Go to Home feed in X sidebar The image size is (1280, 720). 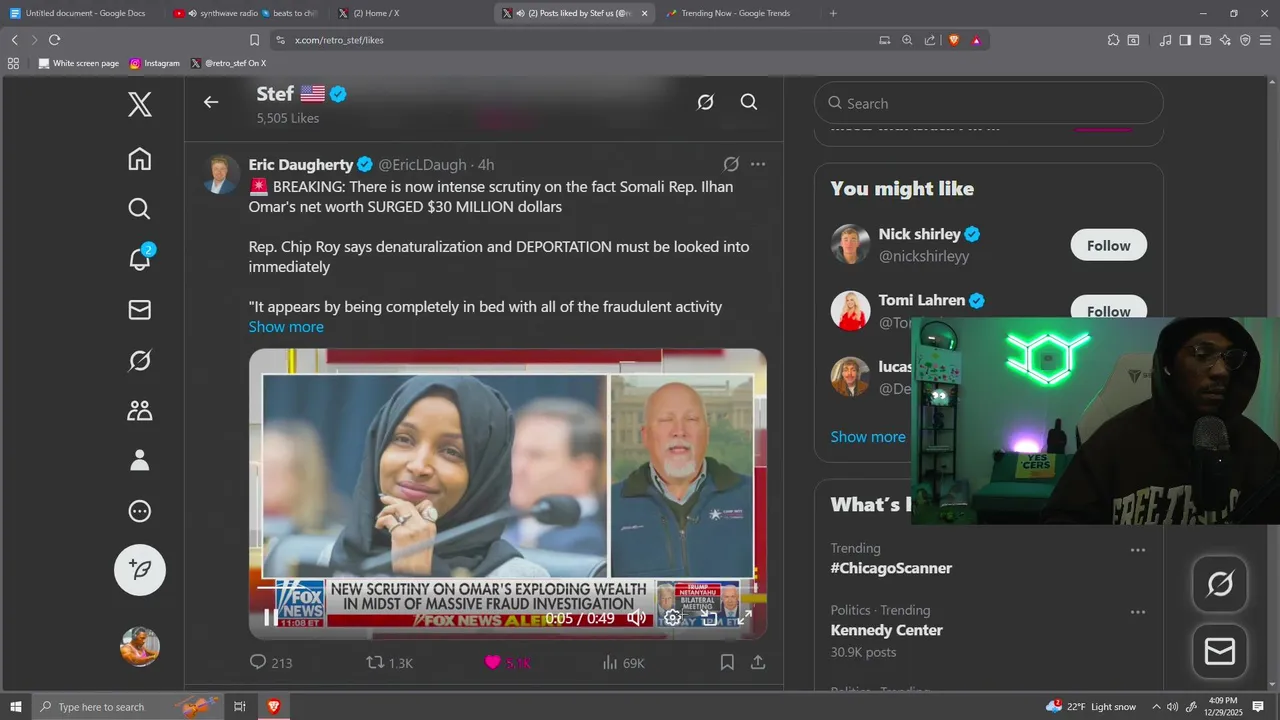click(140, 159)
